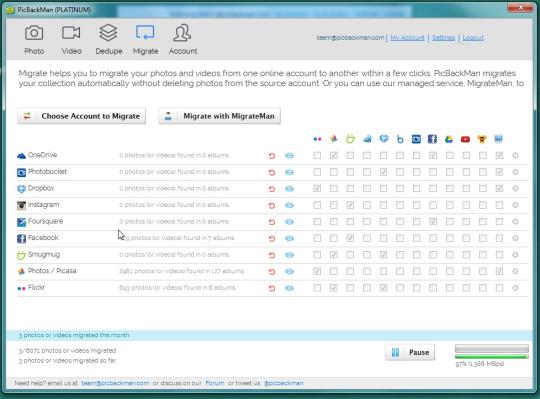
Task: Open the Video section
Action: point(71,40)
